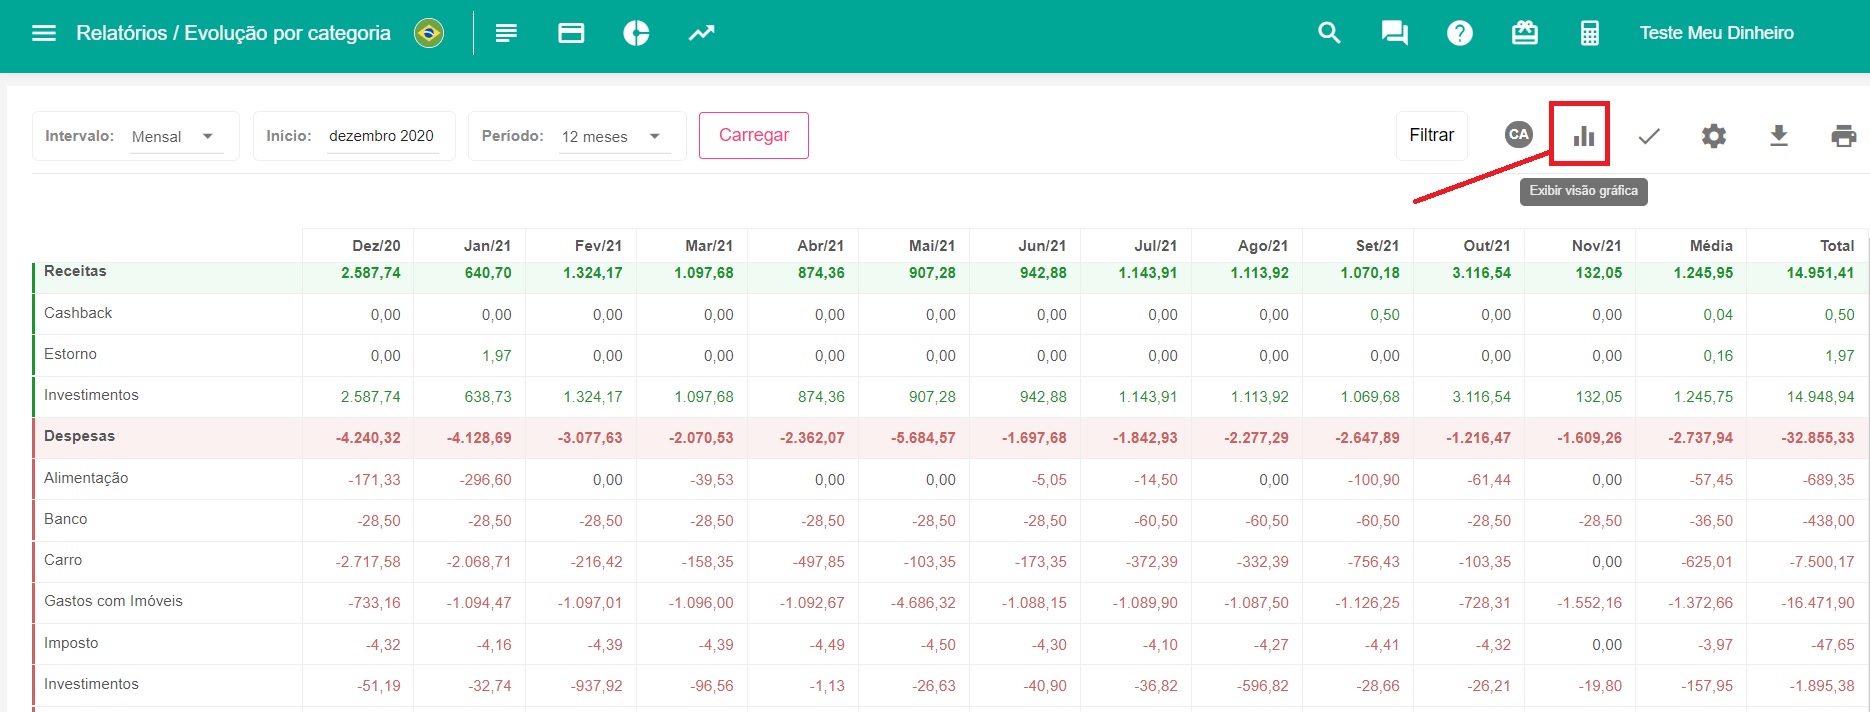Toggle the CA round badge option
The image size is (1870, 712).
click(x=1518, y=135)
